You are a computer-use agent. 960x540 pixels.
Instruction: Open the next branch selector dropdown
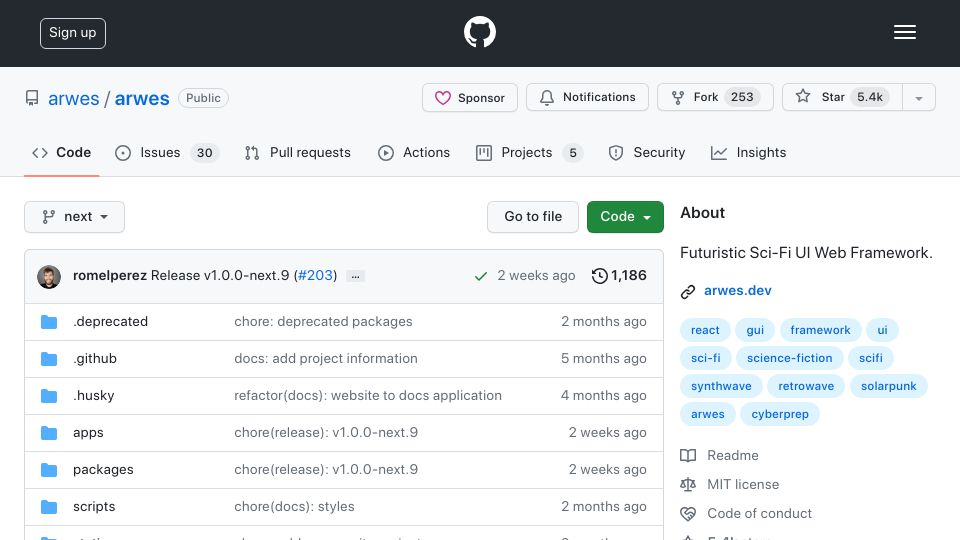click(75, 217)
